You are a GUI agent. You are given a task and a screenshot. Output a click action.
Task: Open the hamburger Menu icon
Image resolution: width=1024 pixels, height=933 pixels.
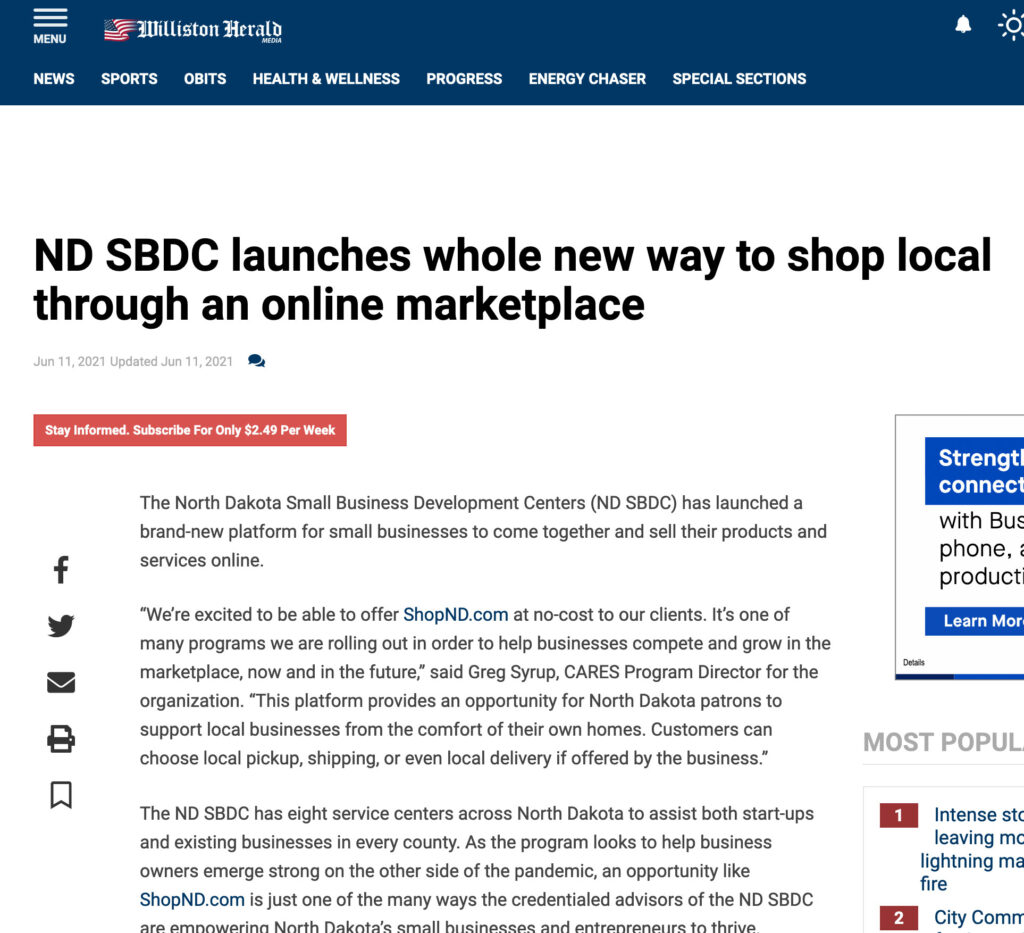(x=50, y=27)
